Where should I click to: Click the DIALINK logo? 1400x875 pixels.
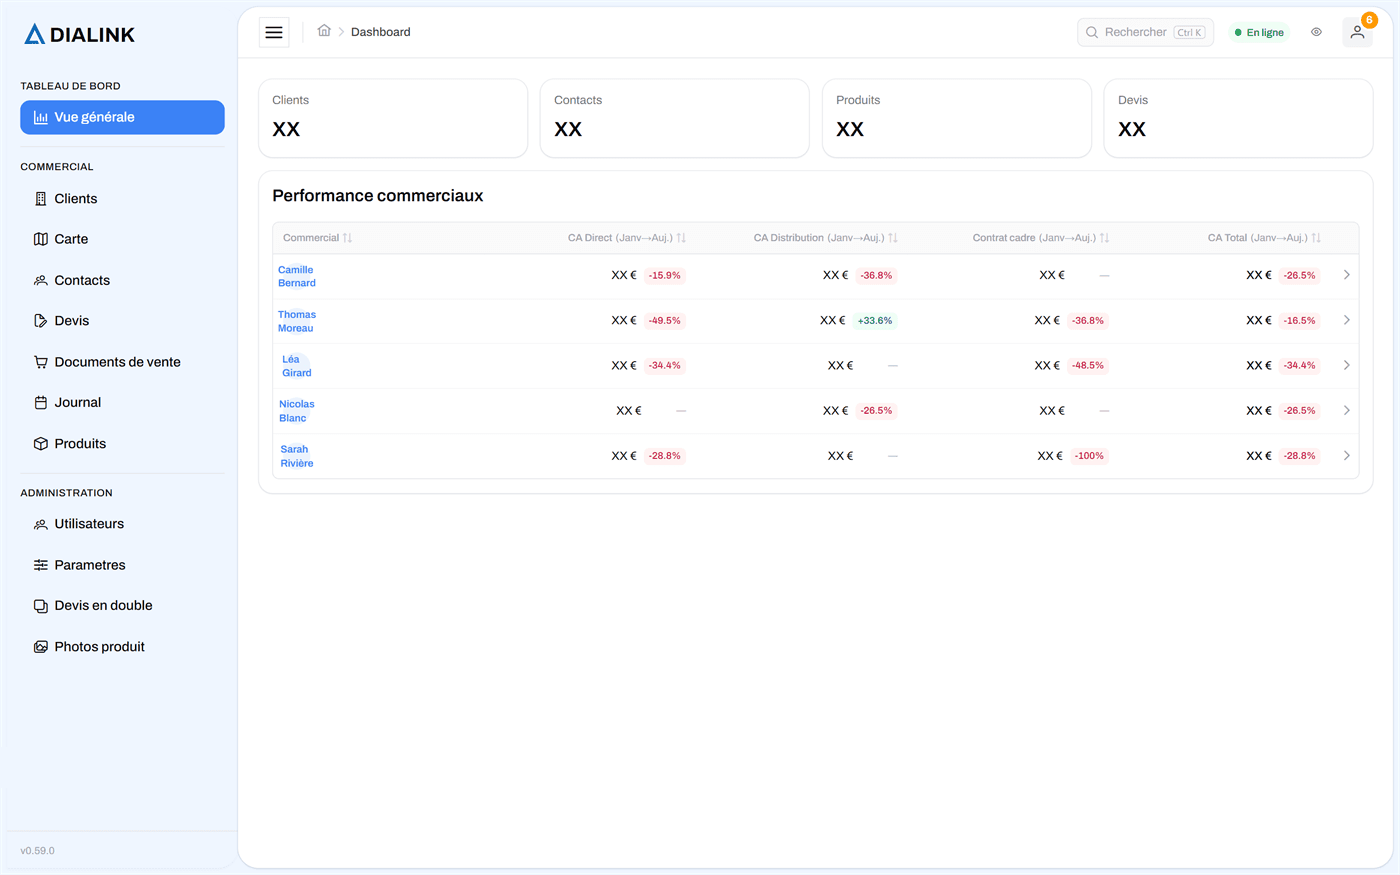[79, 34]
